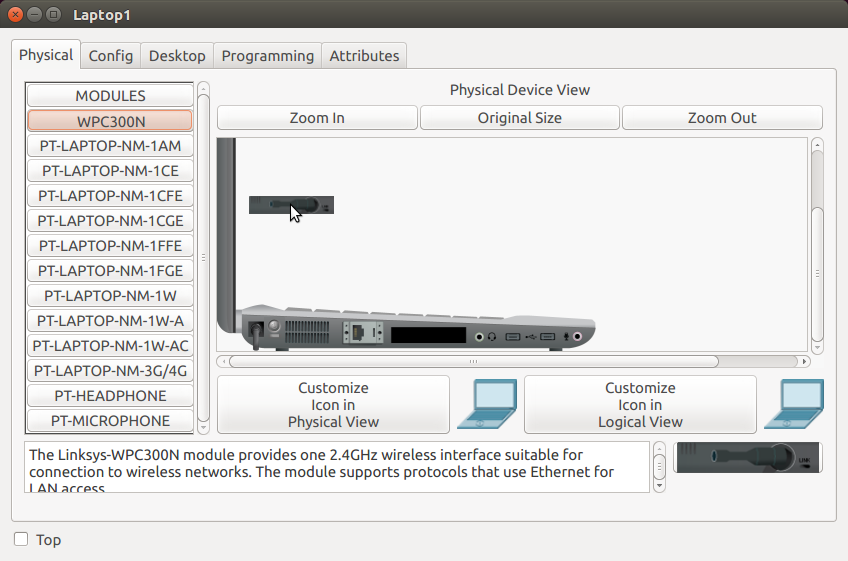Select the PT-LAPTOP-NM-3G/4G module
Screen dimensions: 848x561
click(x=110, y=371)
